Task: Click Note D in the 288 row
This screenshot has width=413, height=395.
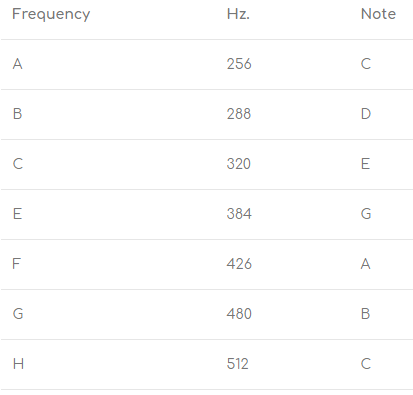Action: (x=366, y=114)
